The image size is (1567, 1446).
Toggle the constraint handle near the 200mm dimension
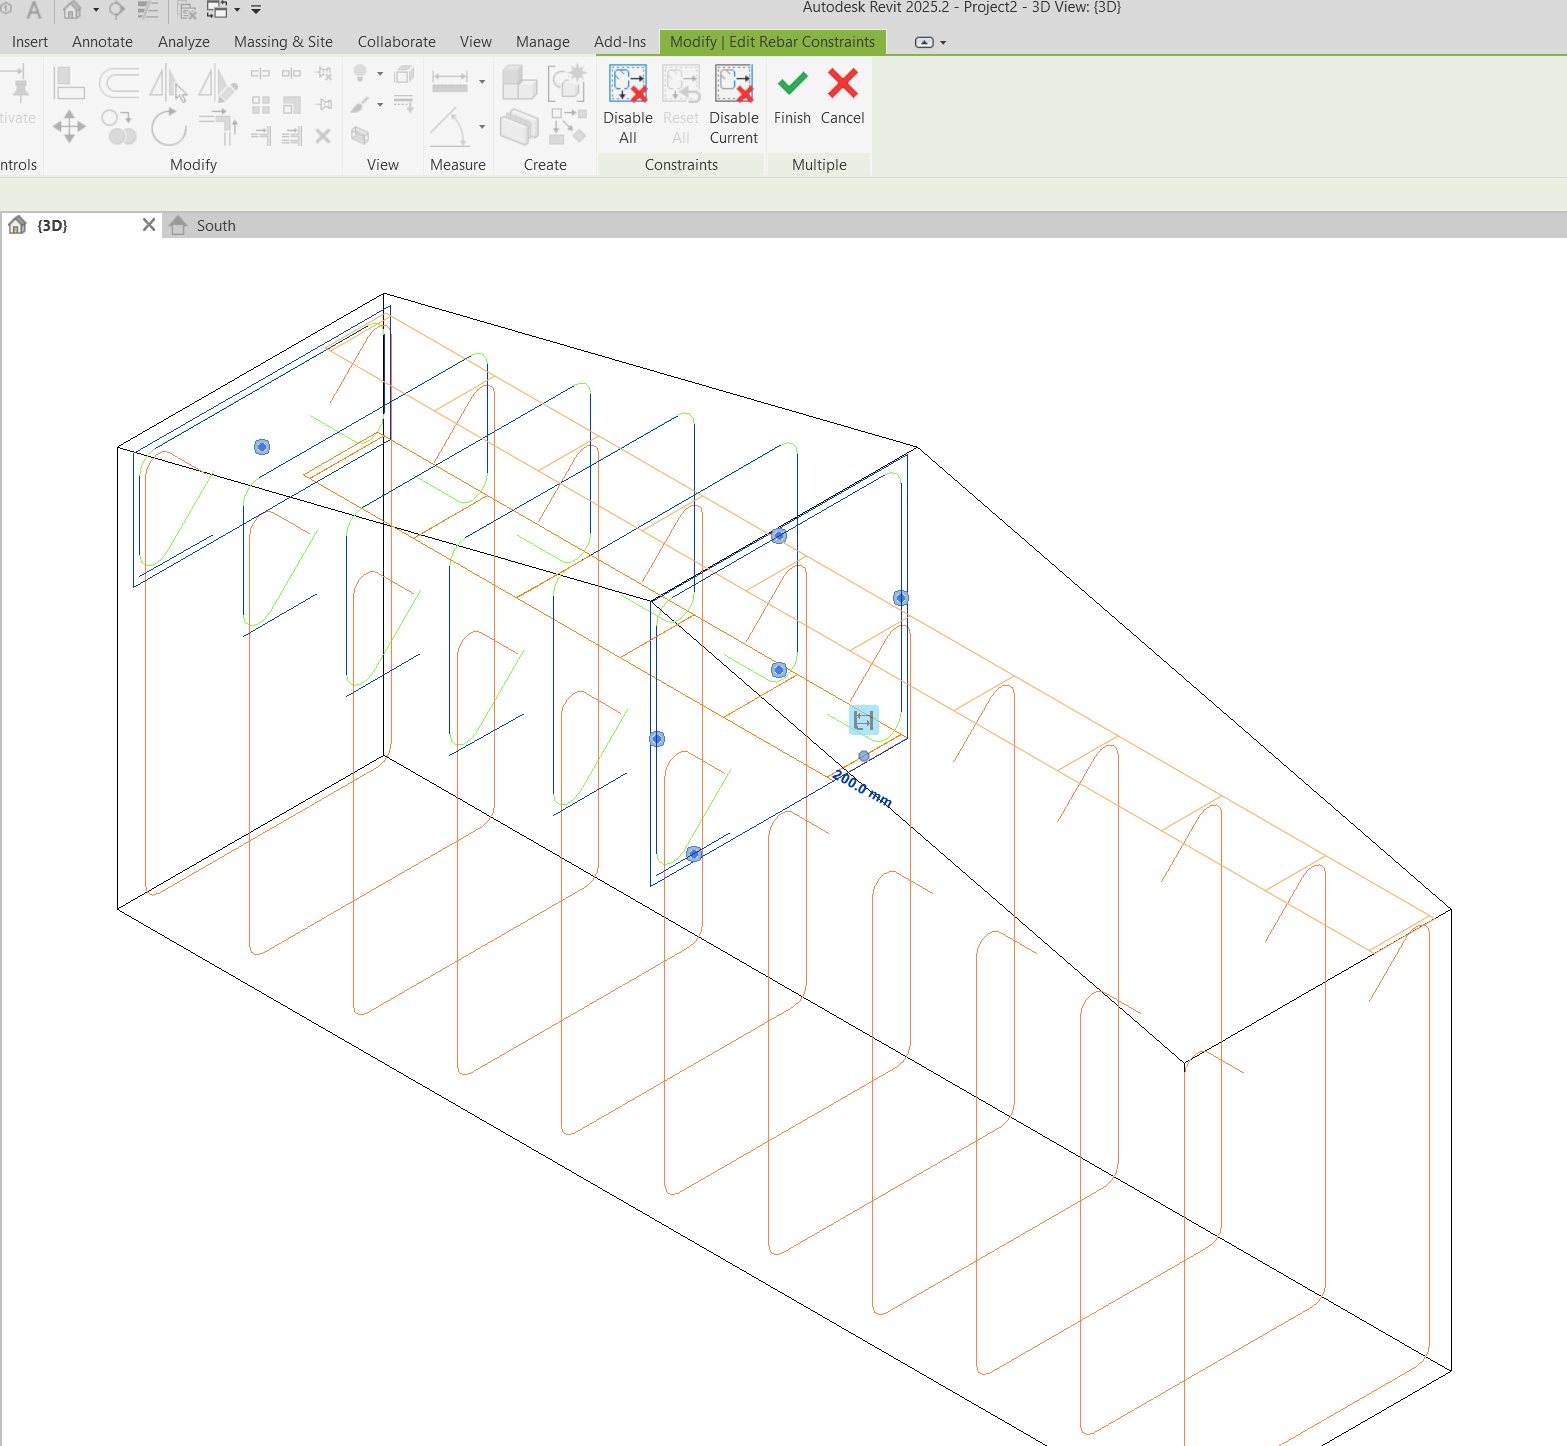(x=863, y=720)
